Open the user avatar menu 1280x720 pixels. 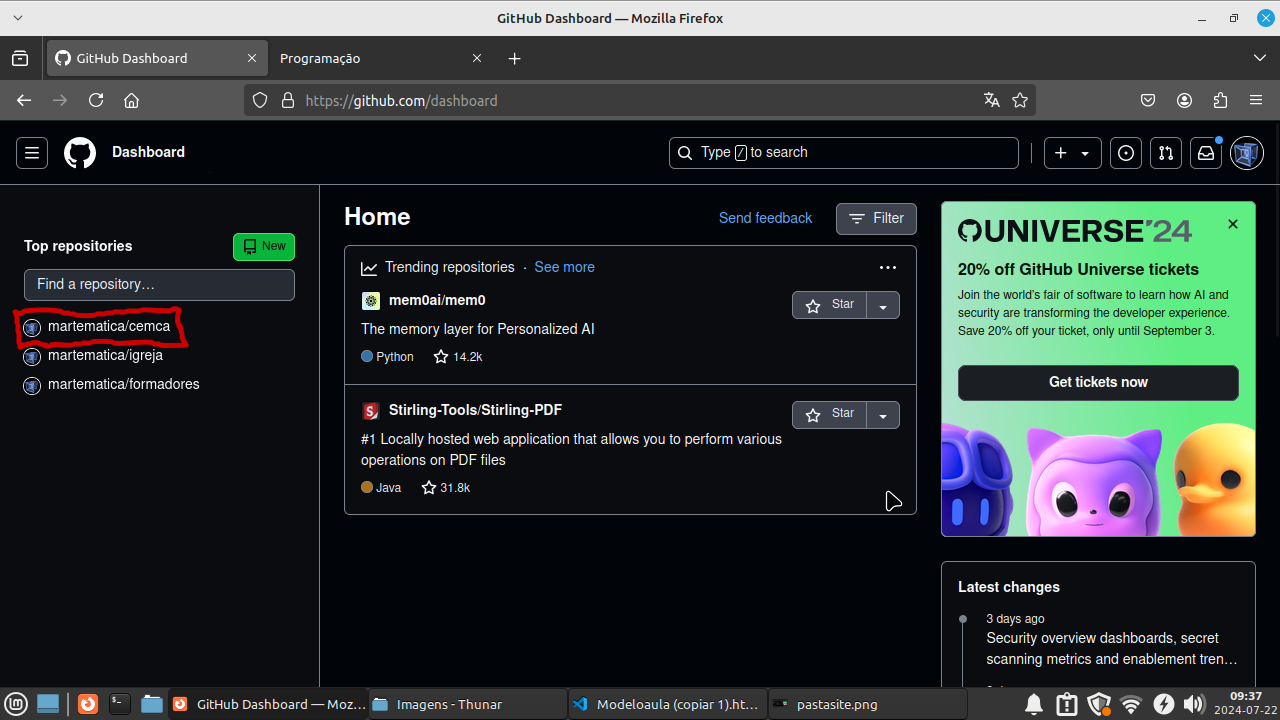pos(1246,153)
